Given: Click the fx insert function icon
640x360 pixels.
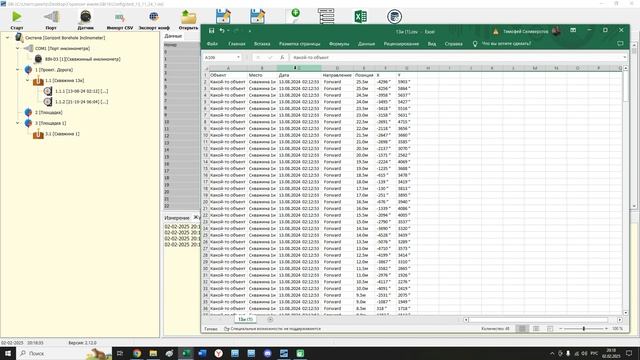Looking at the screenshot, I should (282, 58).
